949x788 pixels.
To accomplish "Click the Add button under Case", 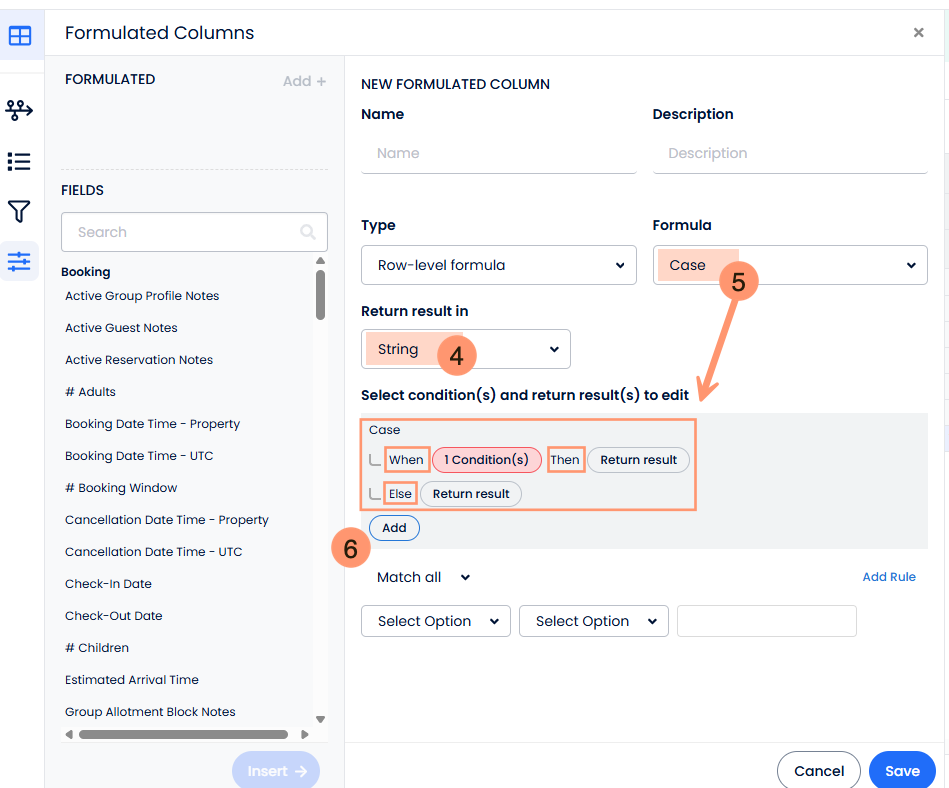I will (x=394, y=528).
